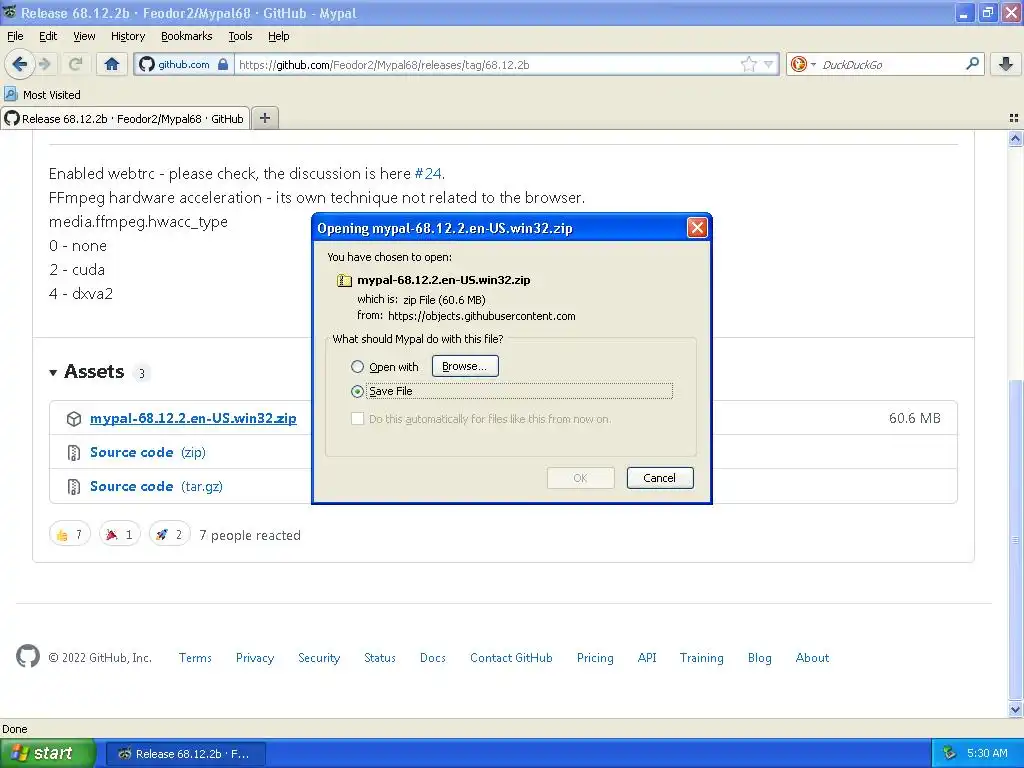Viewport: 1024px width, 768px height.
Task: Open the Status footer link
Action: pyautogui.click(x=379, y=658)
